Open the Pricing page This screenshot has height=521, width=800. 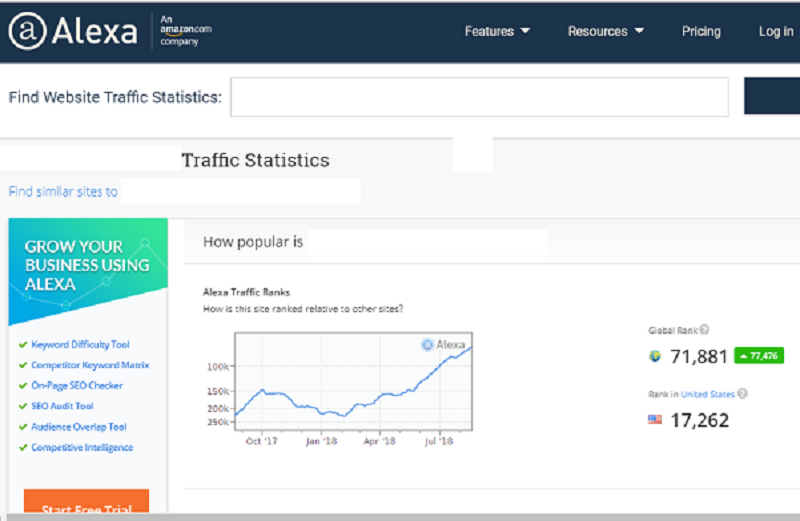[x=701, y=31]
